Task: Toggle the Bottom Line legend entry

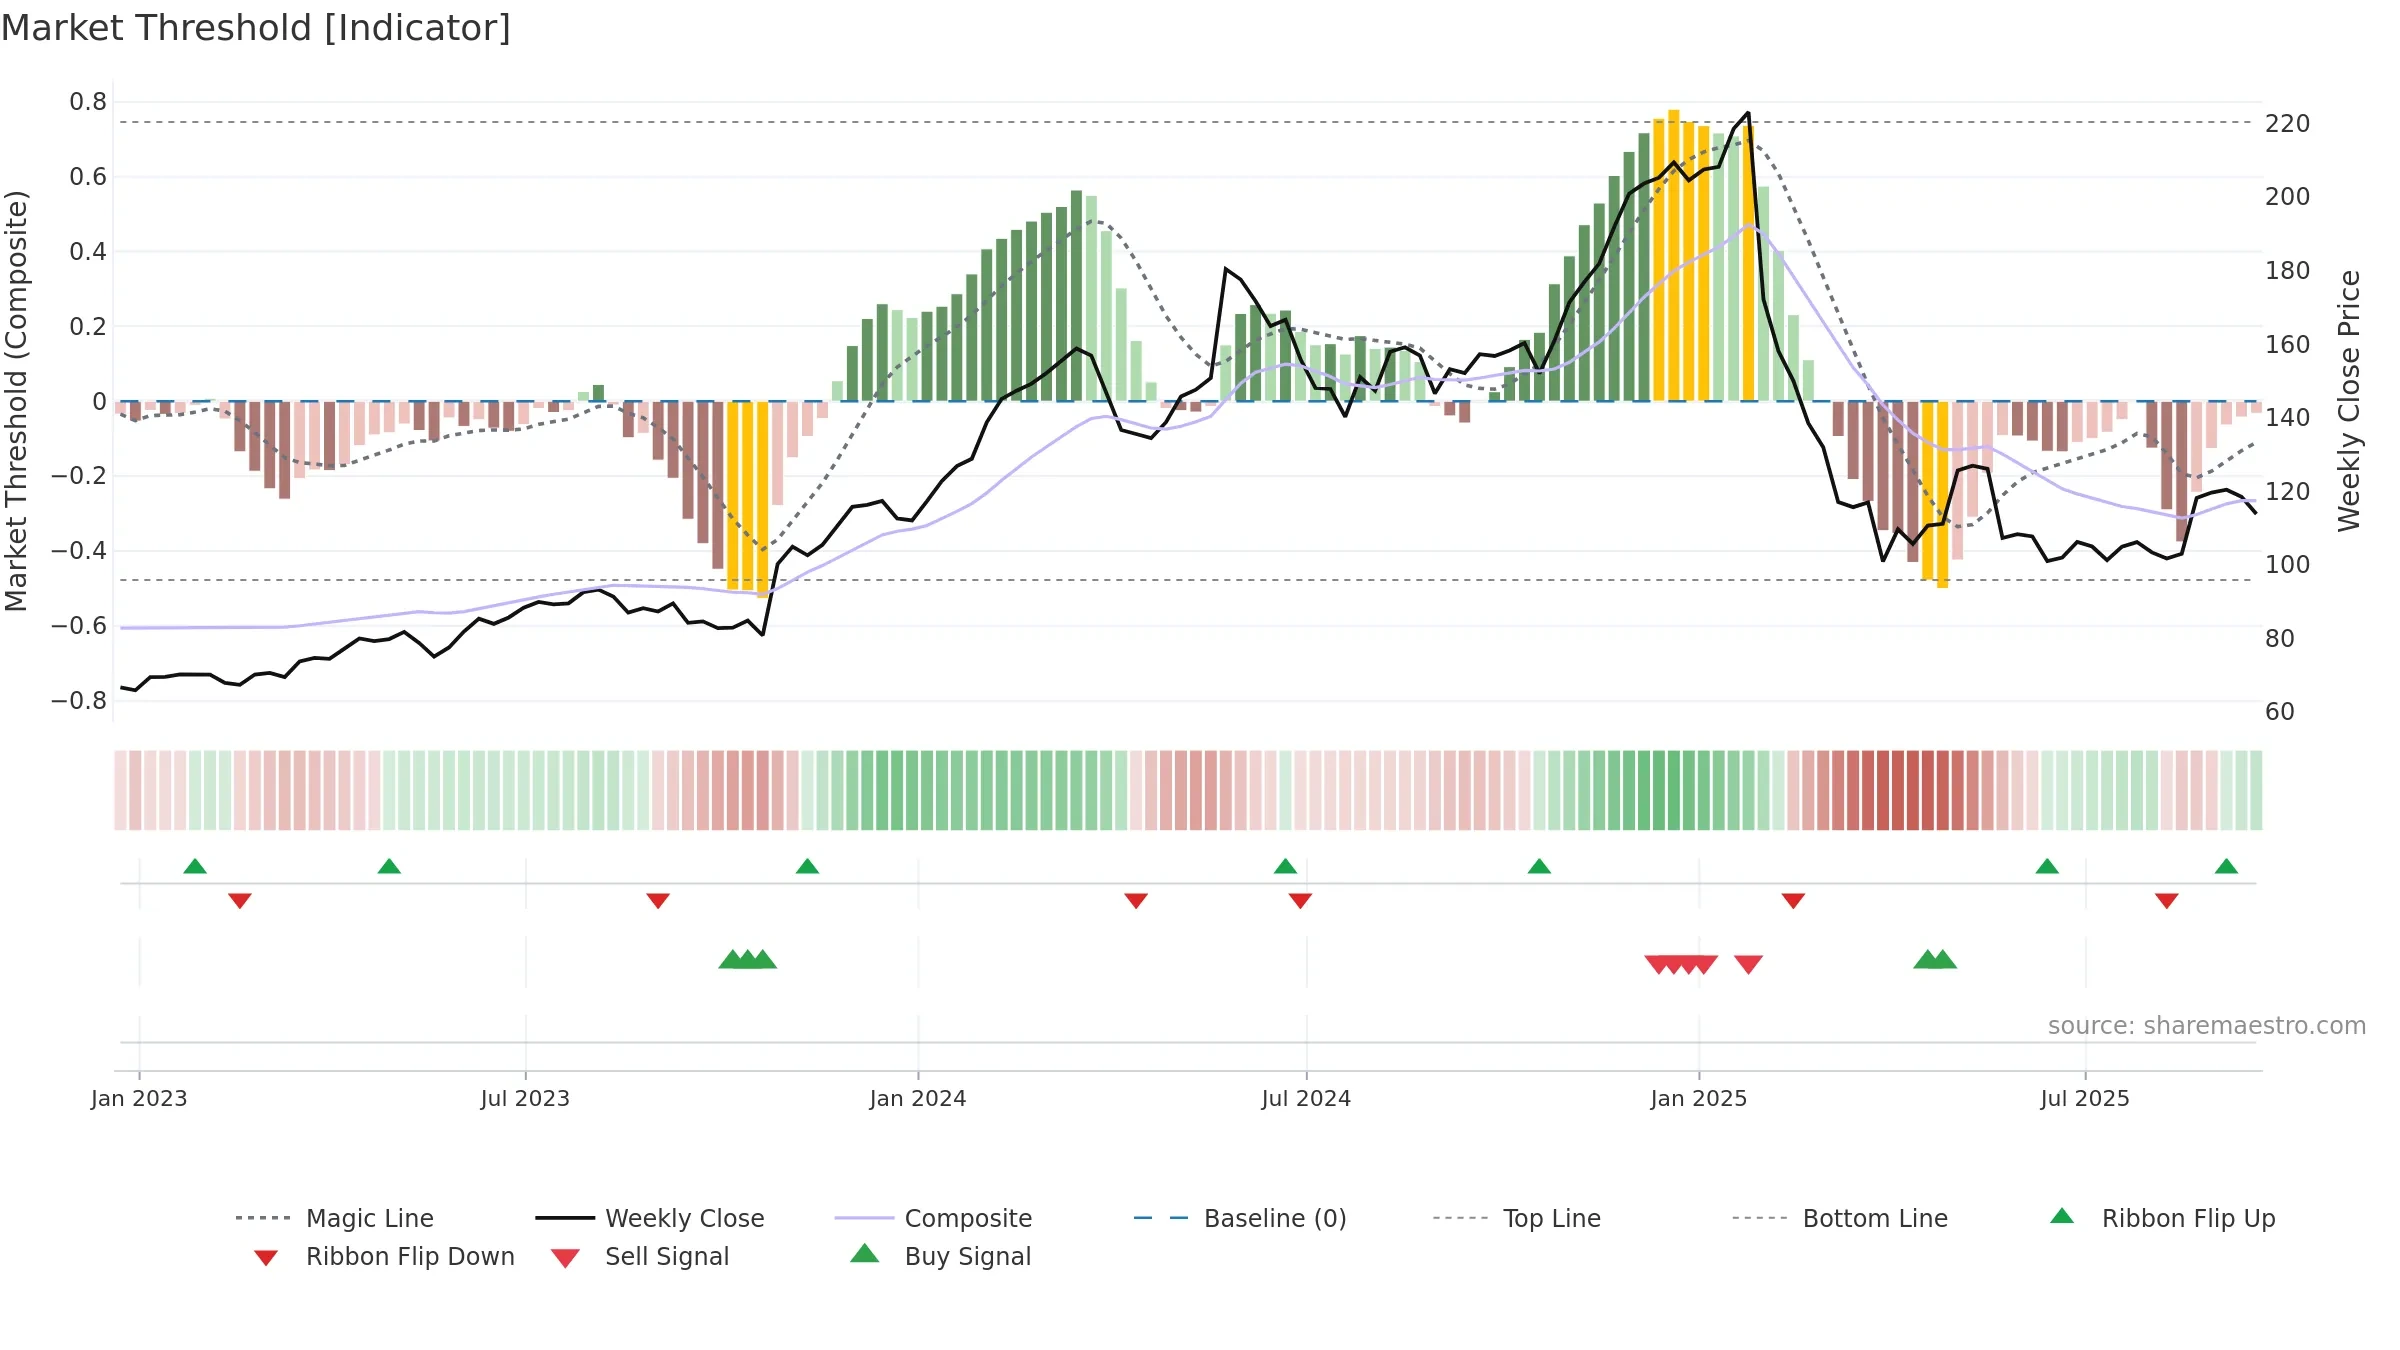Action: (1840, 1218)
